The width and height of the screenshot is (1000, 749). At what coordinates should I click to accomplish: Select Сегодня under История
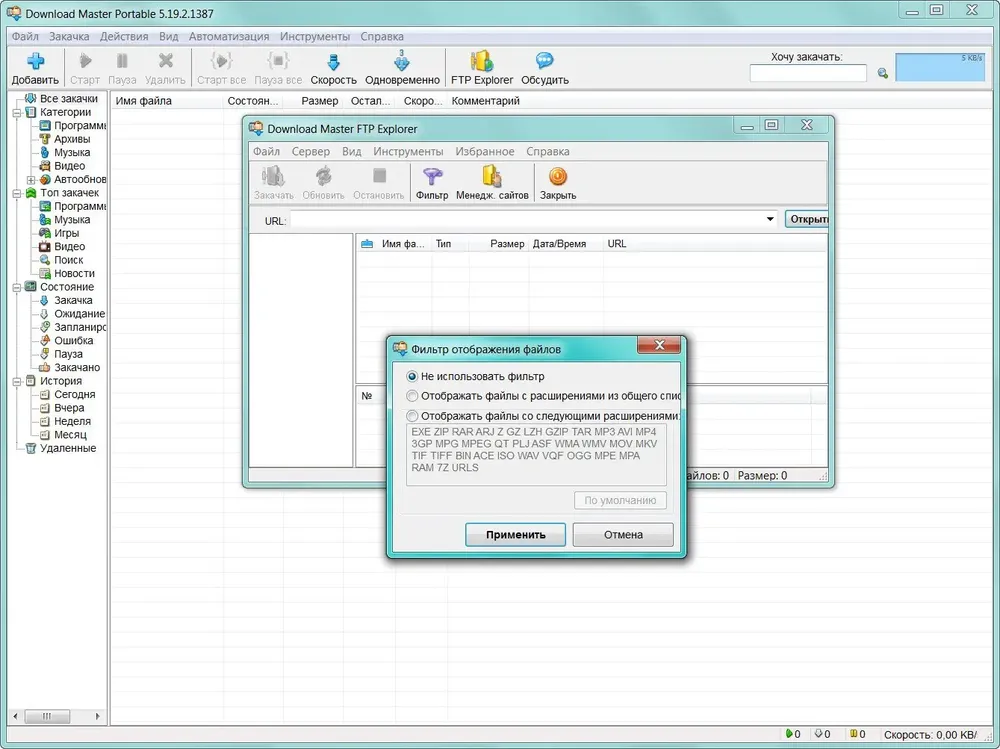pos(74,394)
